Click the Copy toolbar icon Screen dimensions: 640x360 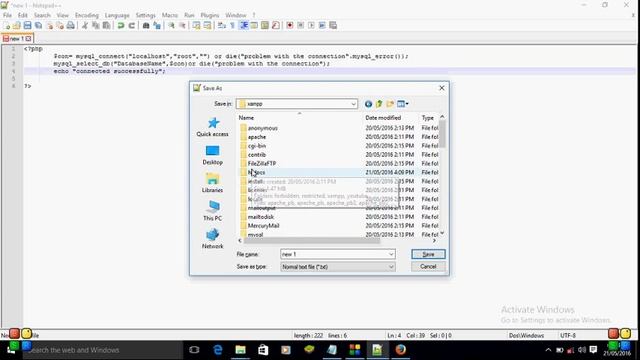(96, 25)
